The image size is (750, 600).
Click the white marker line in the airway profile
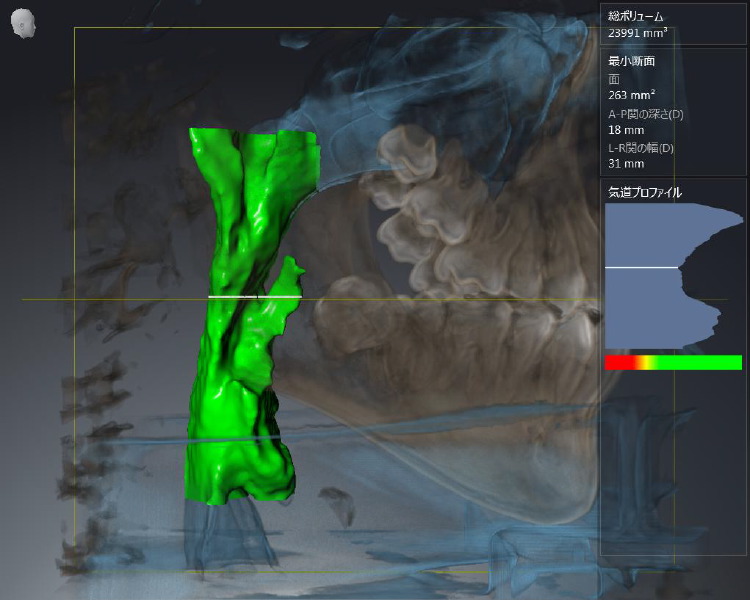pyautogui.click(x=641, y=268)
